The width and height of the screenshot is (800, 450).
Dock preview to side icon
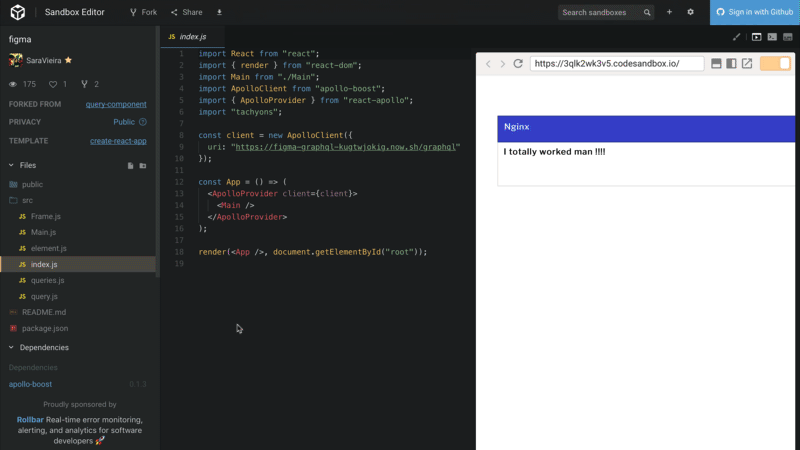coord(731,63)
